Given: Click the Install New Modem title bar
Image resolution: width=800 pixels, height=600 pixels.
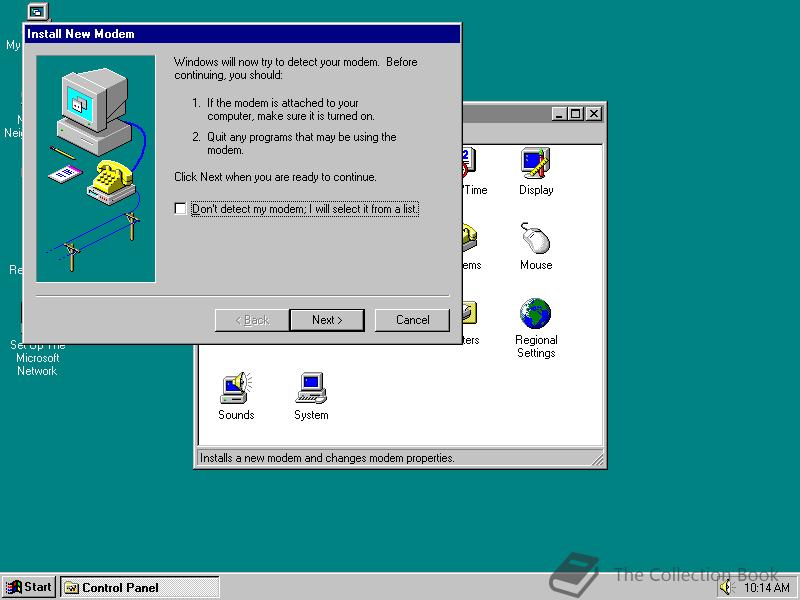Looking at the screenshot, I should pos(242,34).
